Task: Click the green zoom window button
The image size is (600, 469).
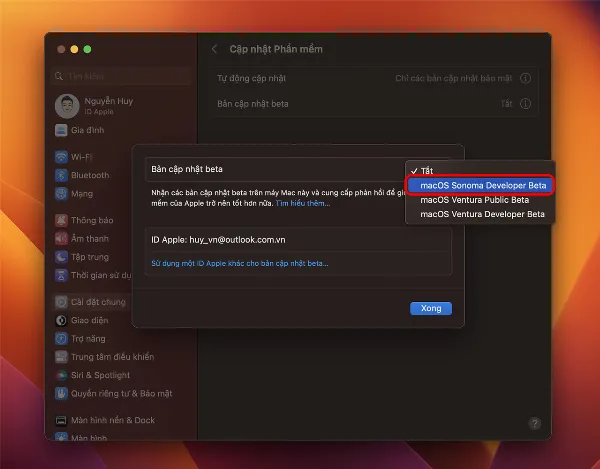Action: (87, 49)
